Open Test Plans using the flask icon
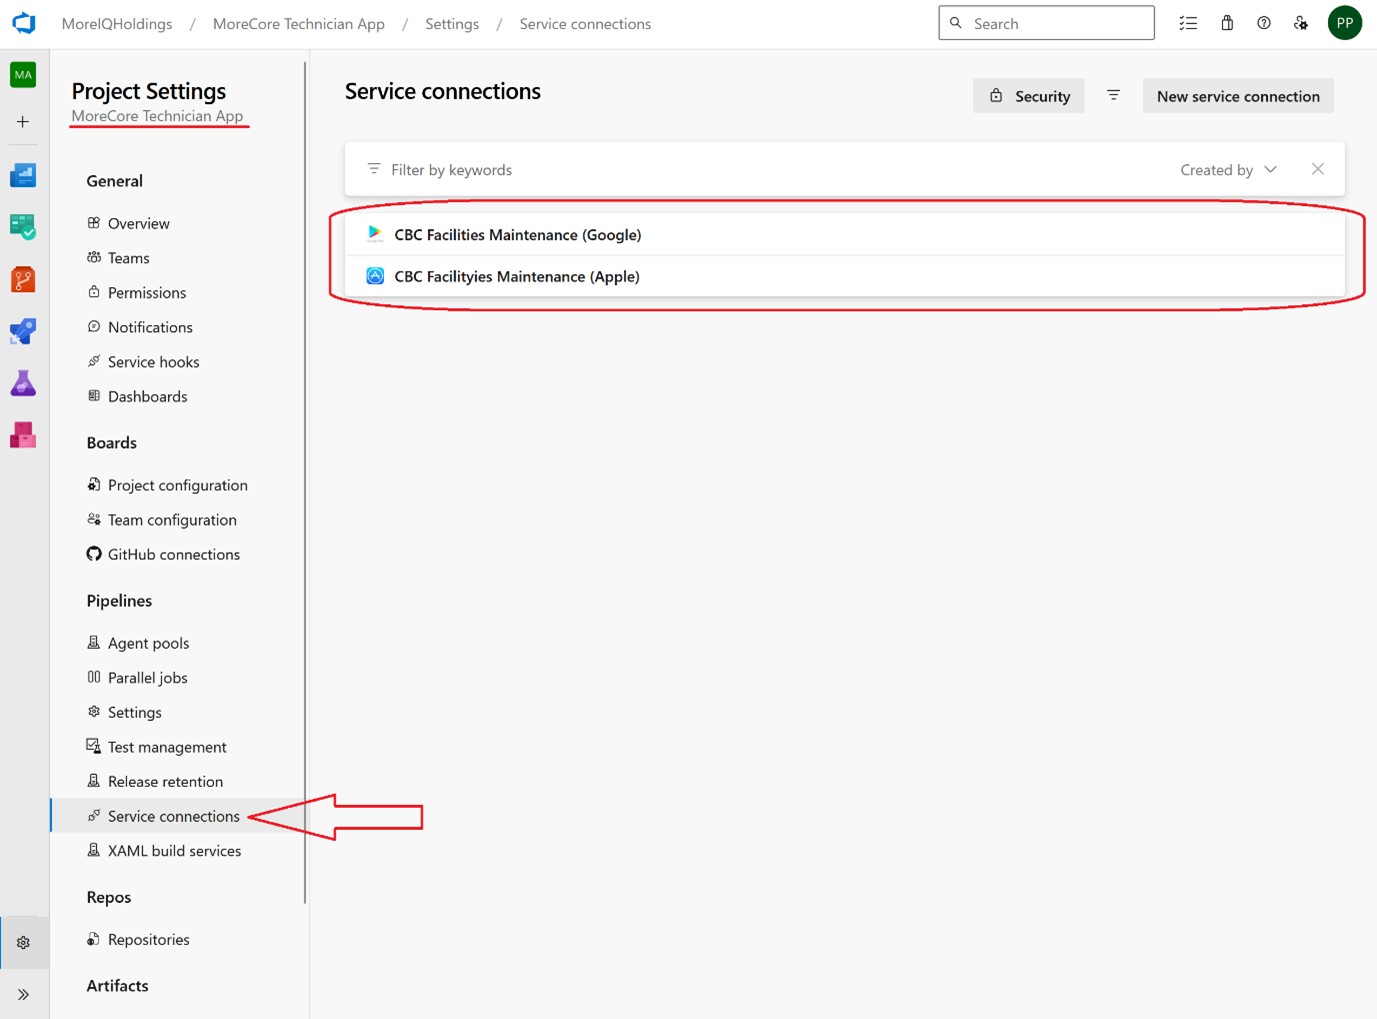The height and width of the screenshot is (1019, 1377). click(22, 383)
